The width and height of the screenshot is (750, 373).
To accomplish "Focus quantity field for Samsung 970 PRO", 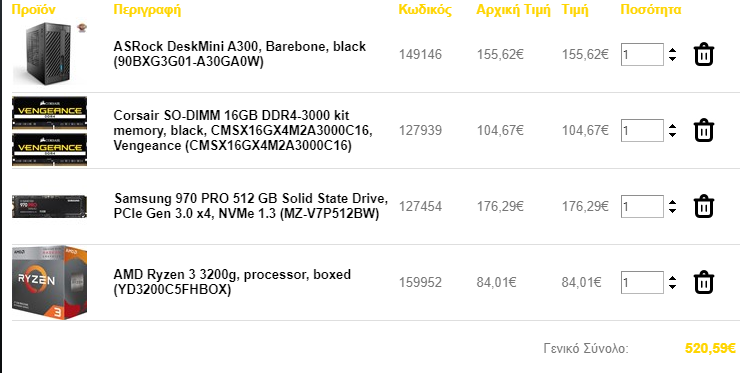I will pos(642,207).
